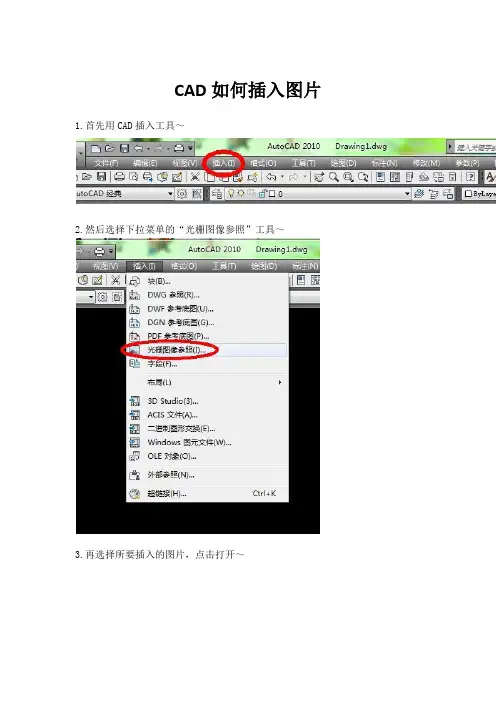Choose 外部参照(N)... menu entry
The image size is (496, 702).
pos(207,475)
